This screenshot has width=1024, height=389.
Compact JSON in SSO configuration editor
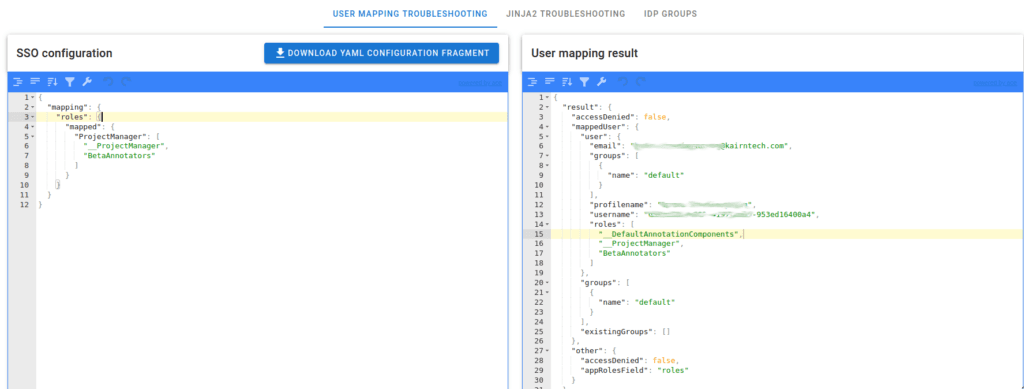35,82
